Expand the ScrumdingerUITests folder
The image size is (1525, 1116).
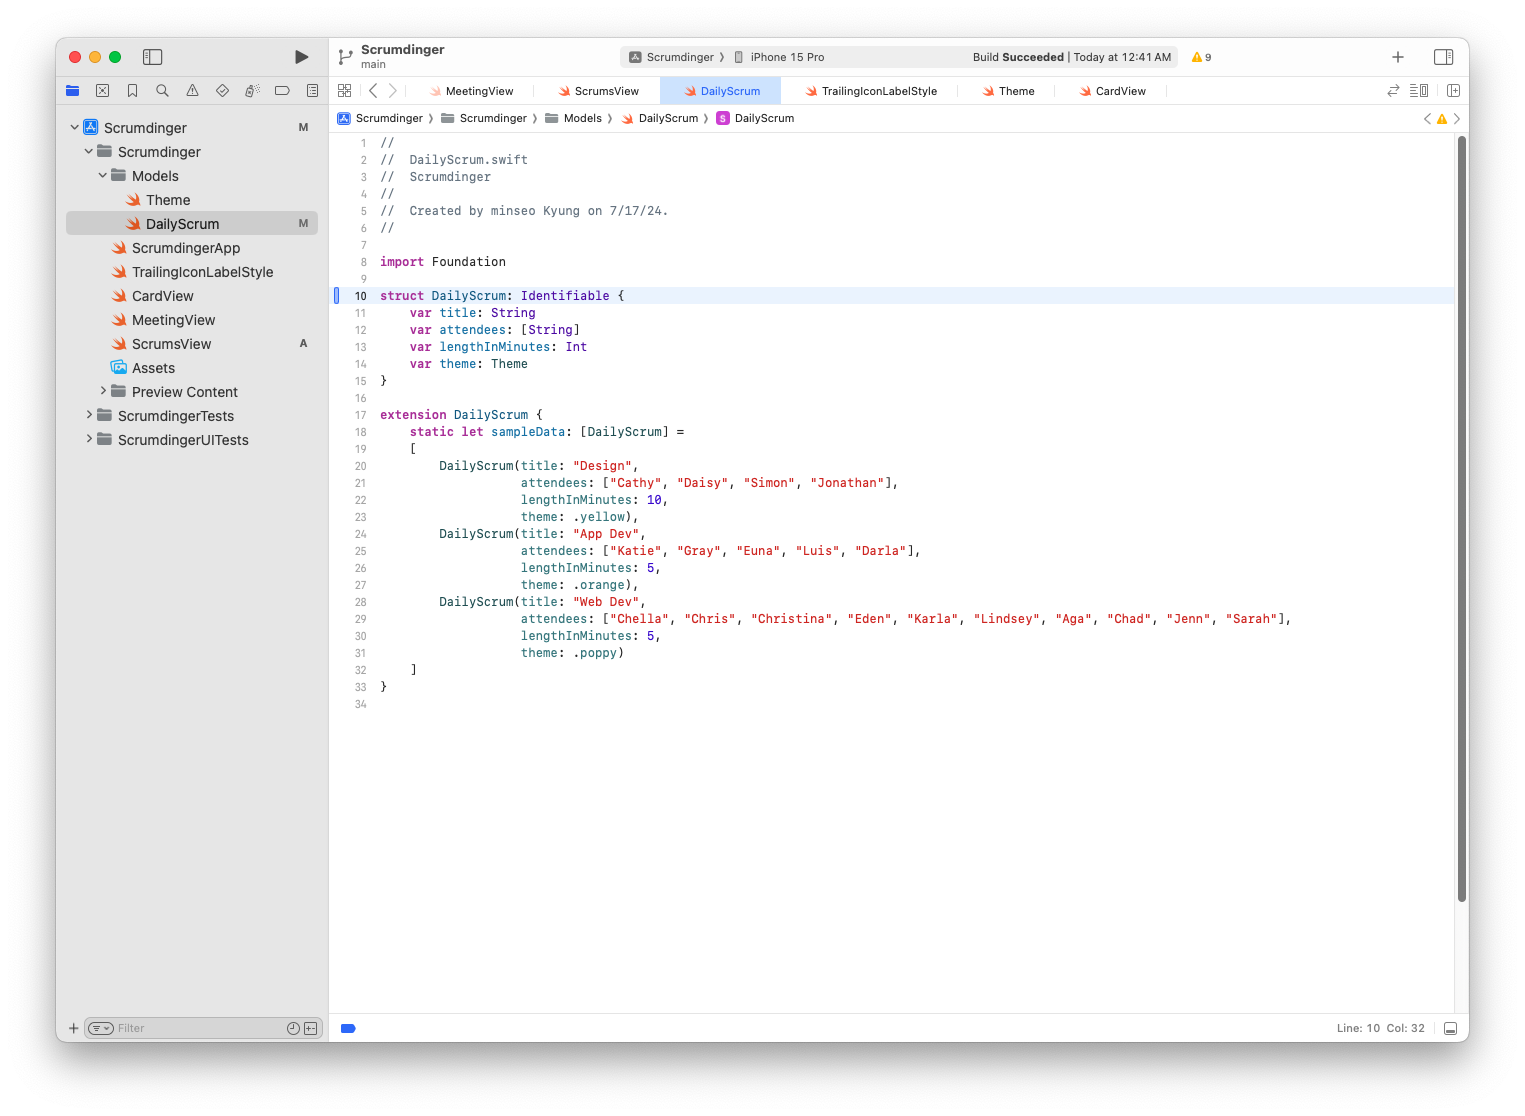(x=88, y=439)
